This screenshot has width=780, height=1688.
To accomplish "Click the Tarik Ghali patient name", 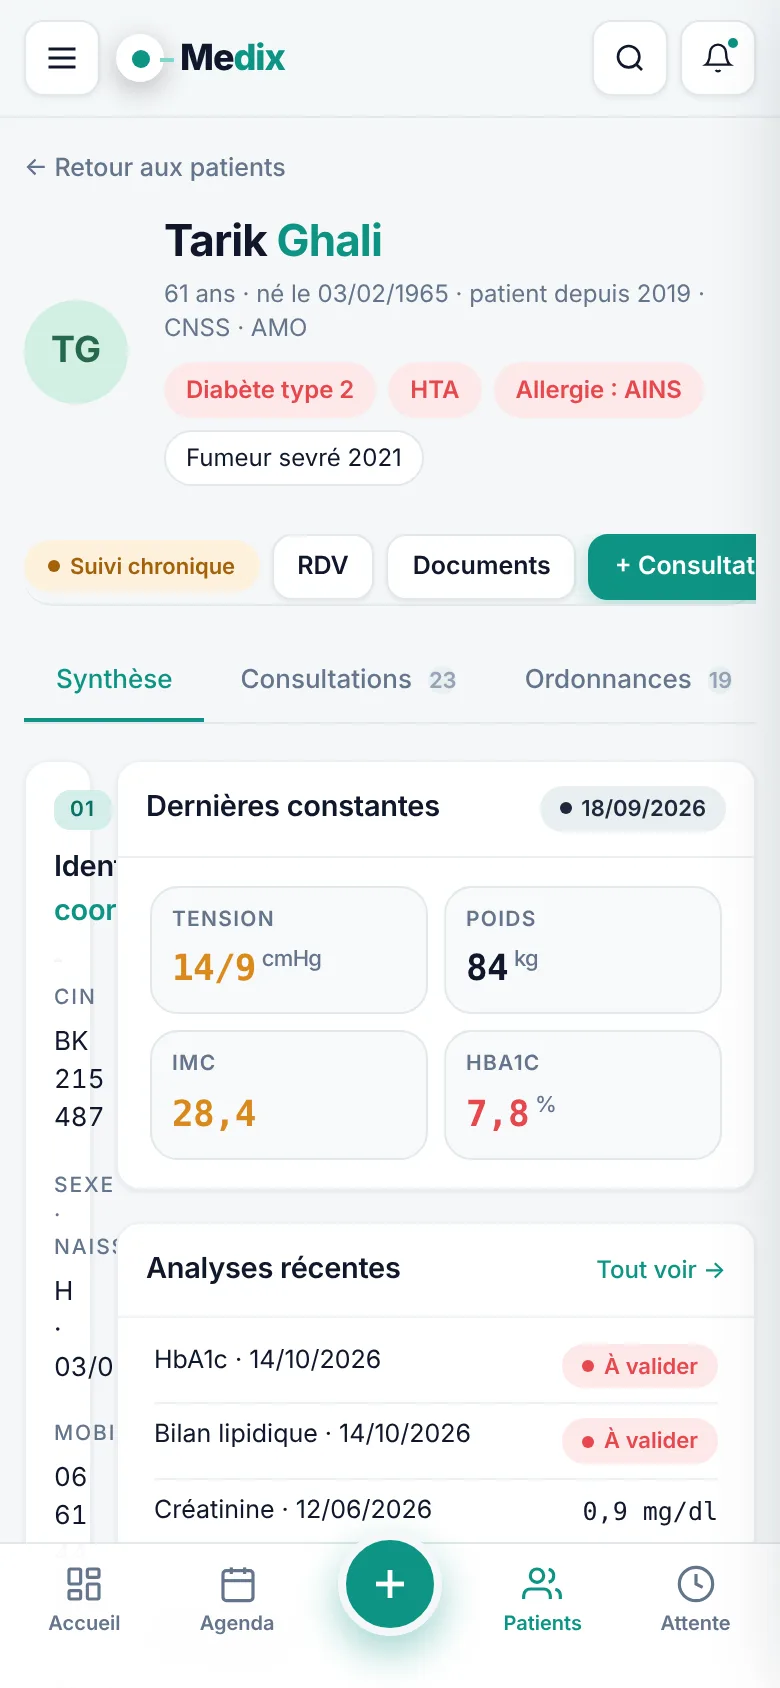I will click(x=273, y=240).
